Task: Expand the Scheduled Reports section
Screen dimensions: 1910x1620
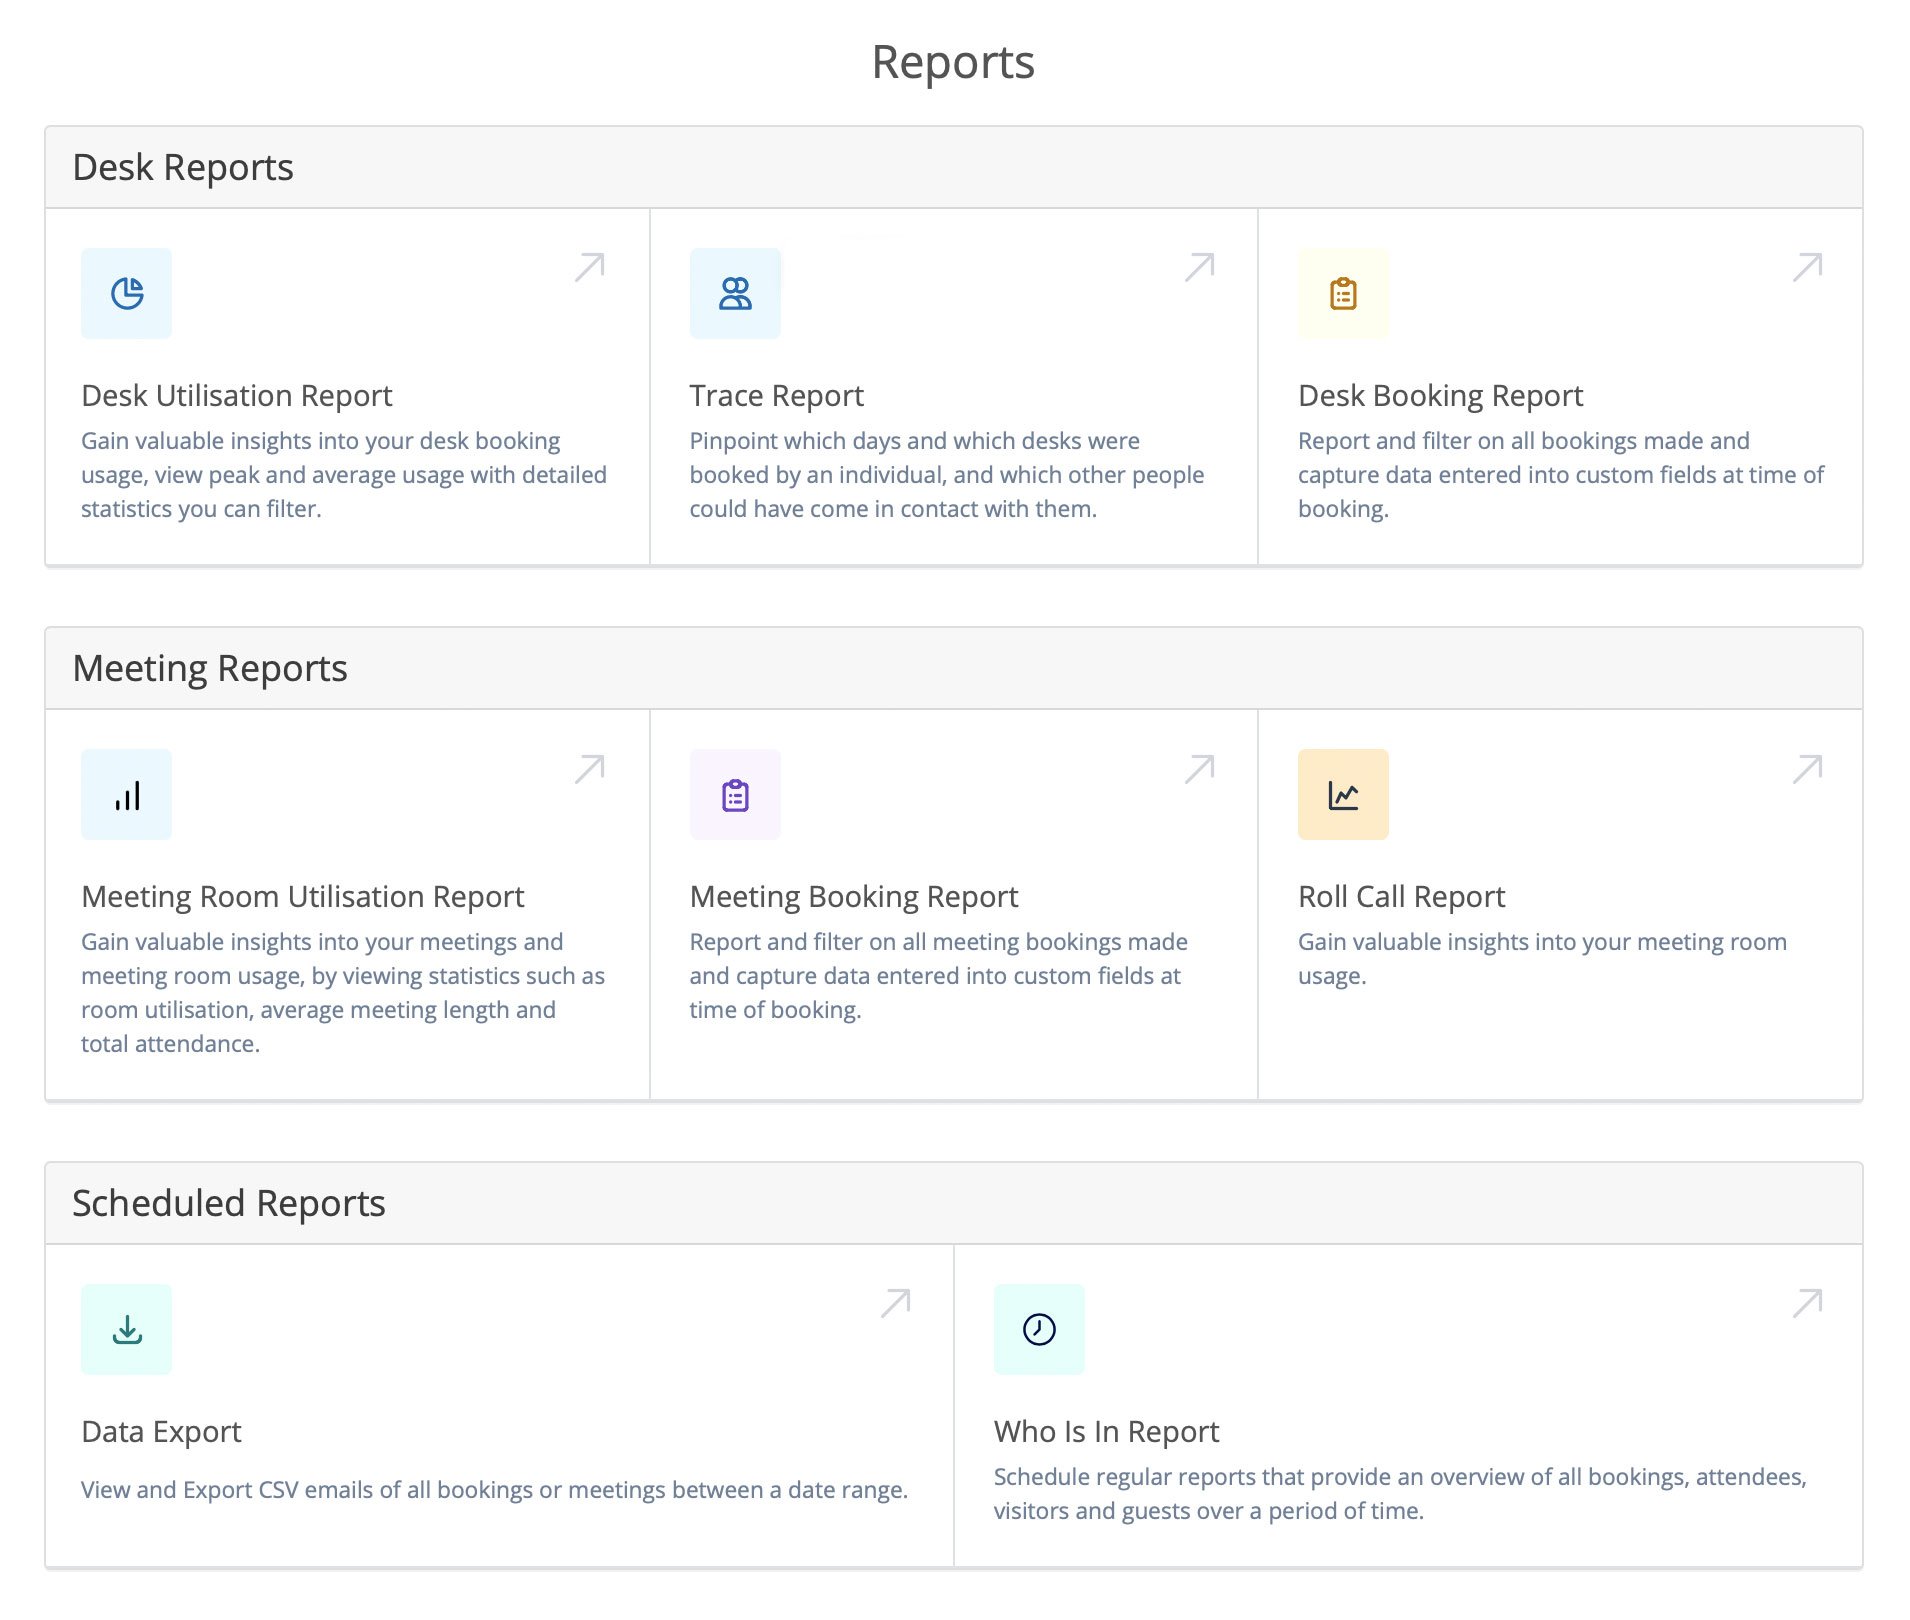Action: tap(229, 1202)
